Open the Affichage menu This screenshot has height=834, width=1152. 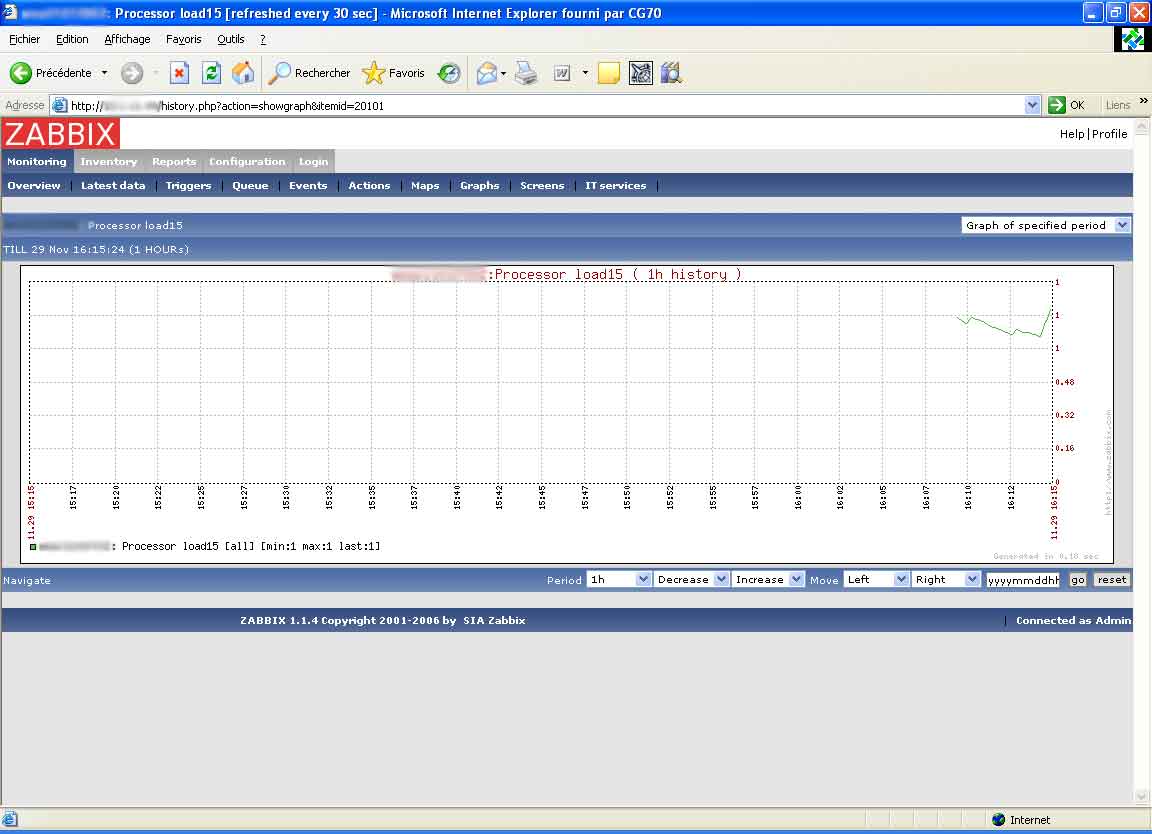point(127,39)
